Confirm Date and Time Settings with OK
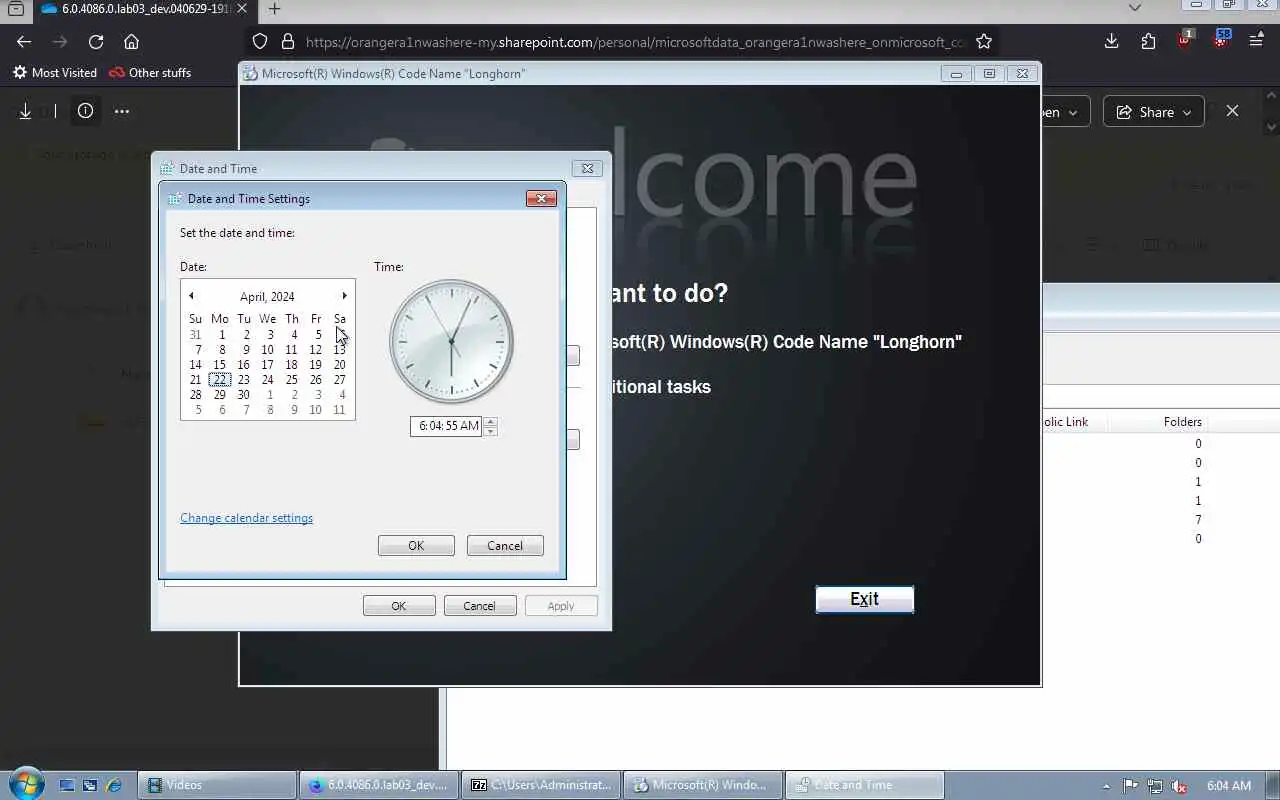Image resolution: width=1280 pixels, height=800 pixels. click(x=416, y=546)
